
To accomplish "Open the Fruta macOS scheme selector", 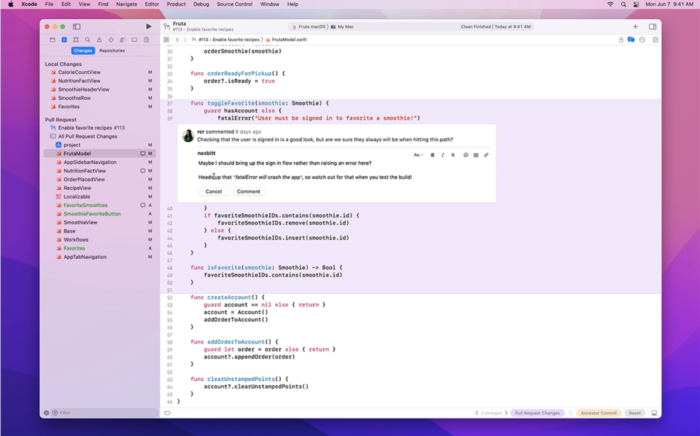I will 311,26.
